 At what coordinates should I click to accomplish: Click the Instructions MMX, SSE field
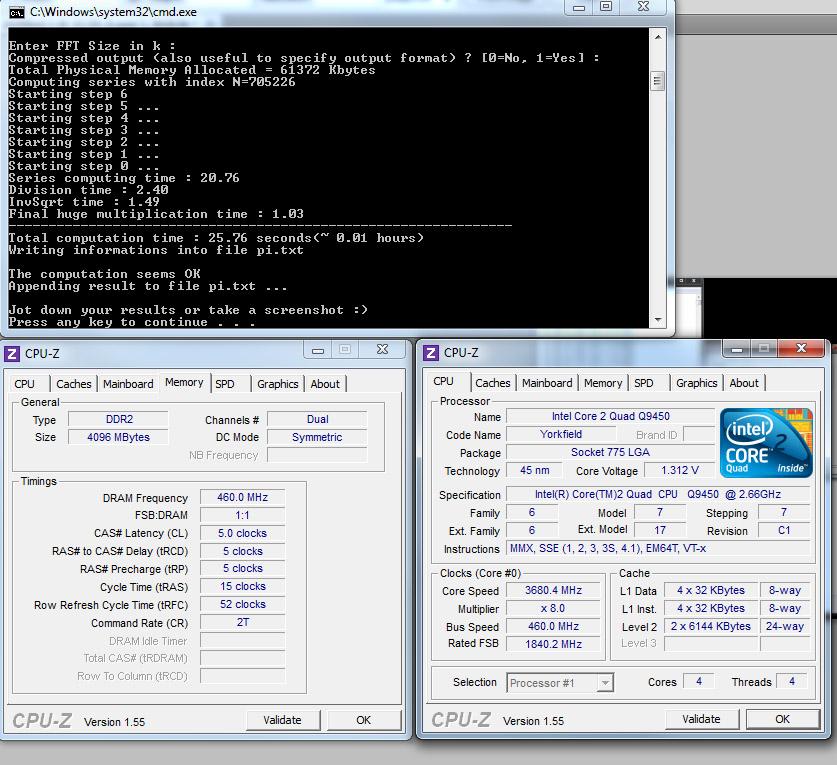658,548
